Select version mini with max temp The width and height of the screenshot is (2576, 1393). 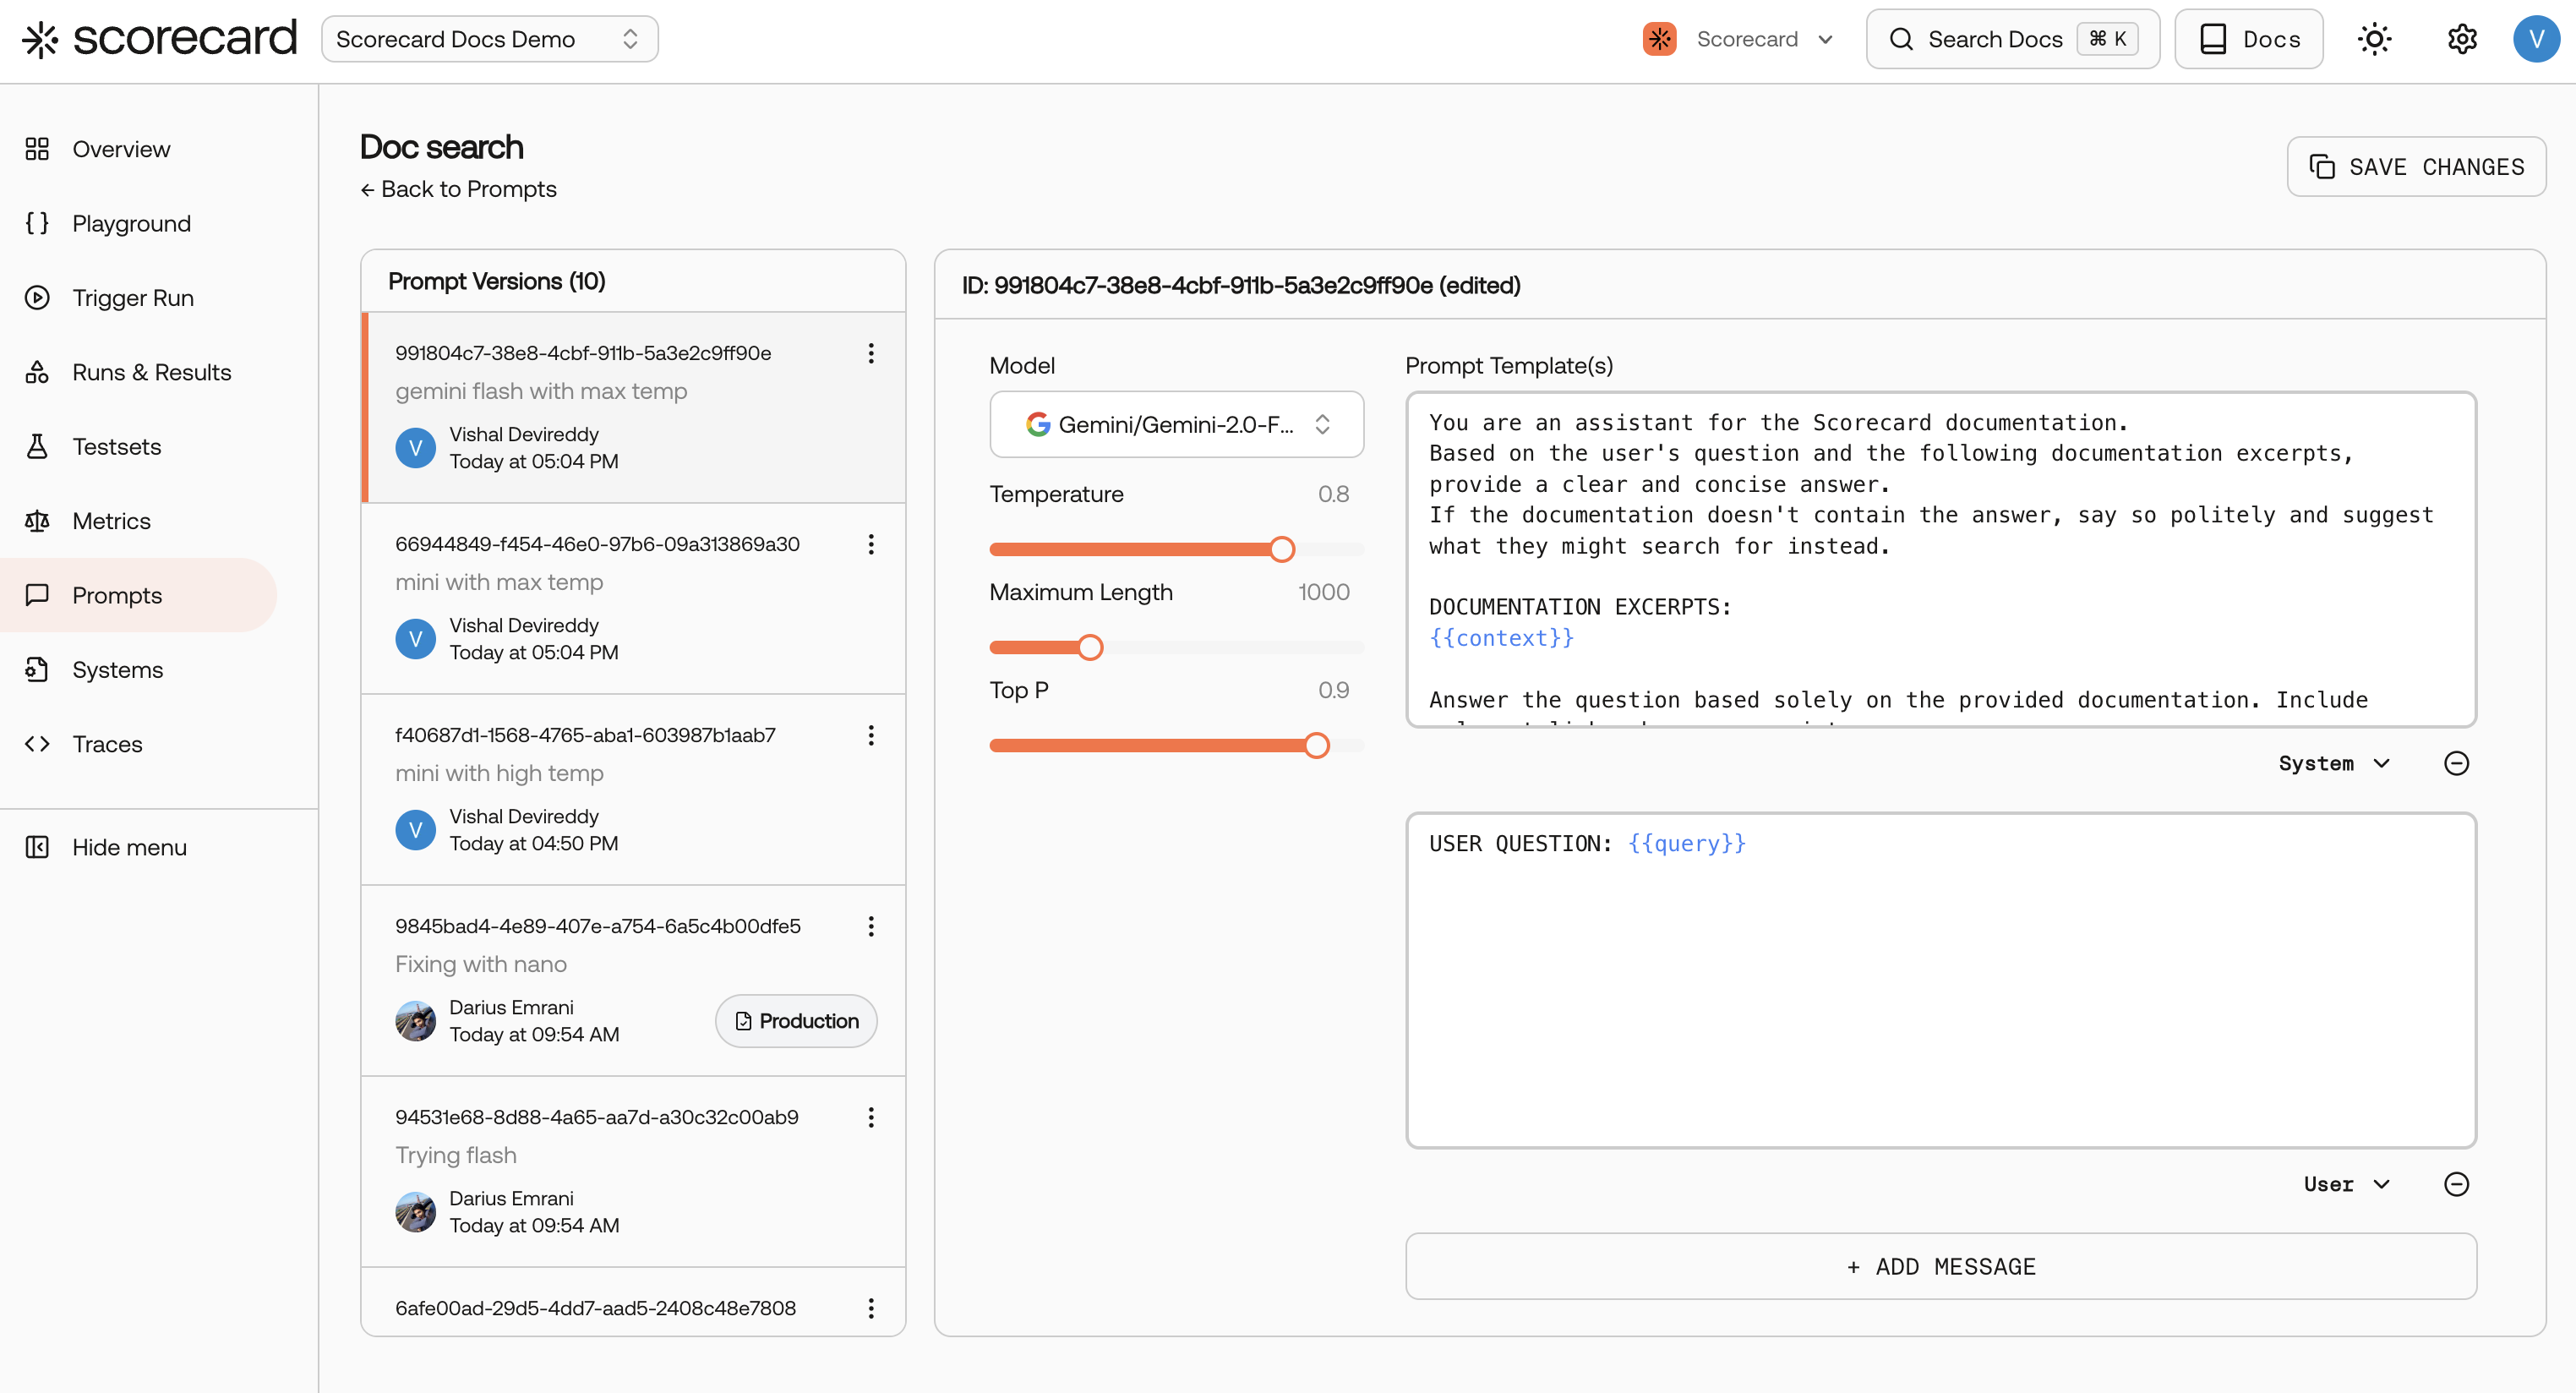coord(633,598)
